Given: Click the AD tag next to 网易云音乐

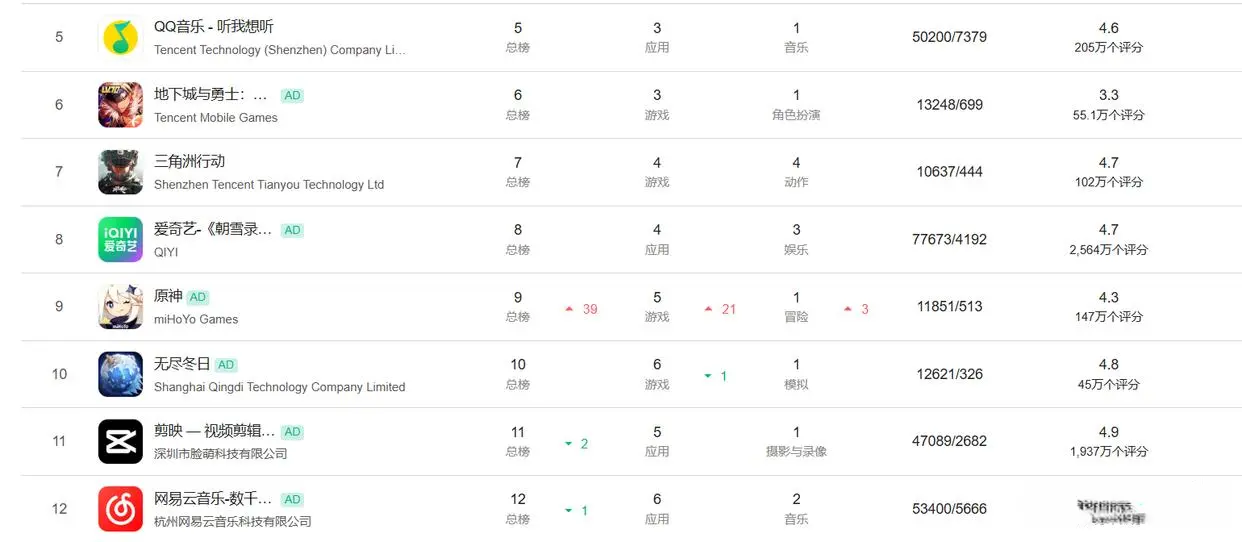Looking at the screenshot, I should 292,499.
